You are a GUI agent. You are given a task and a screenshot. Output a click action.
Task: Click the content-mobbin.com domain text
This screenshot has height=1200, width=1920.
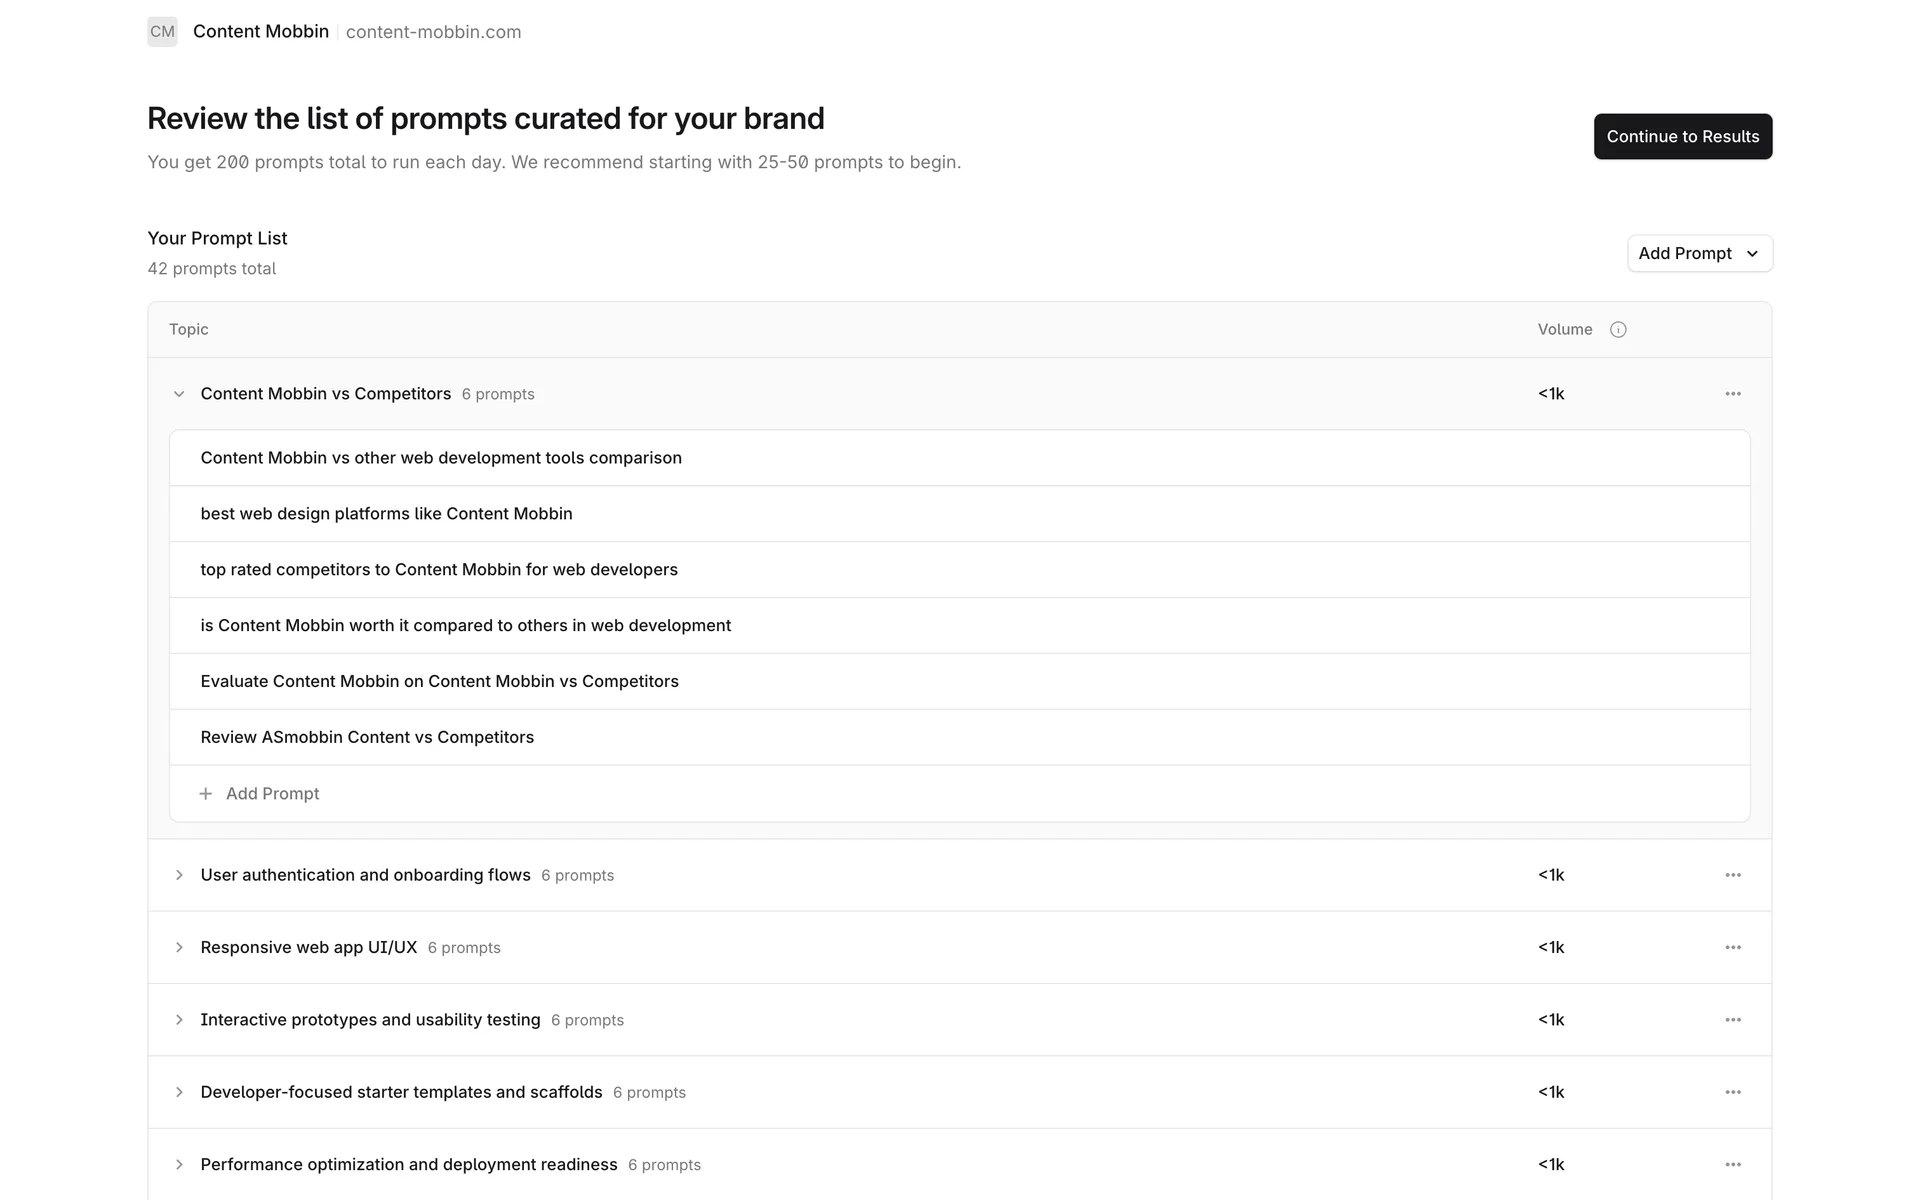(x=433, y=32)
